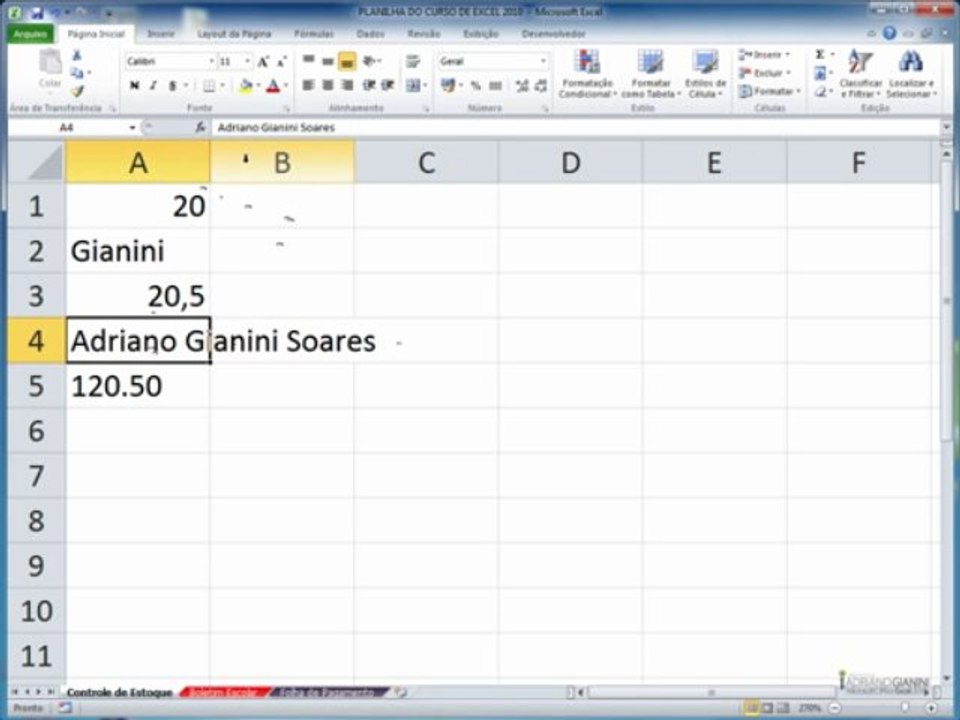The height and width of the screenshot is (720, 960).
Task: Apply the yellow fill color bucket
Action: [246, 86]
